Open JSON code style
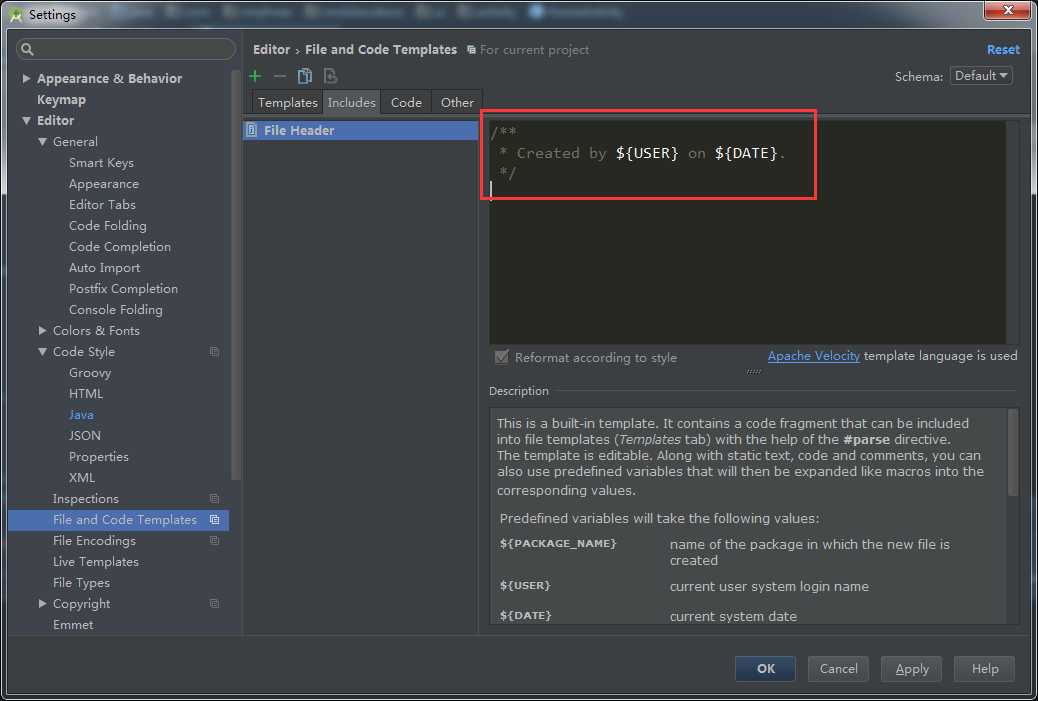 pyautogui.click(x=85, y=436)
